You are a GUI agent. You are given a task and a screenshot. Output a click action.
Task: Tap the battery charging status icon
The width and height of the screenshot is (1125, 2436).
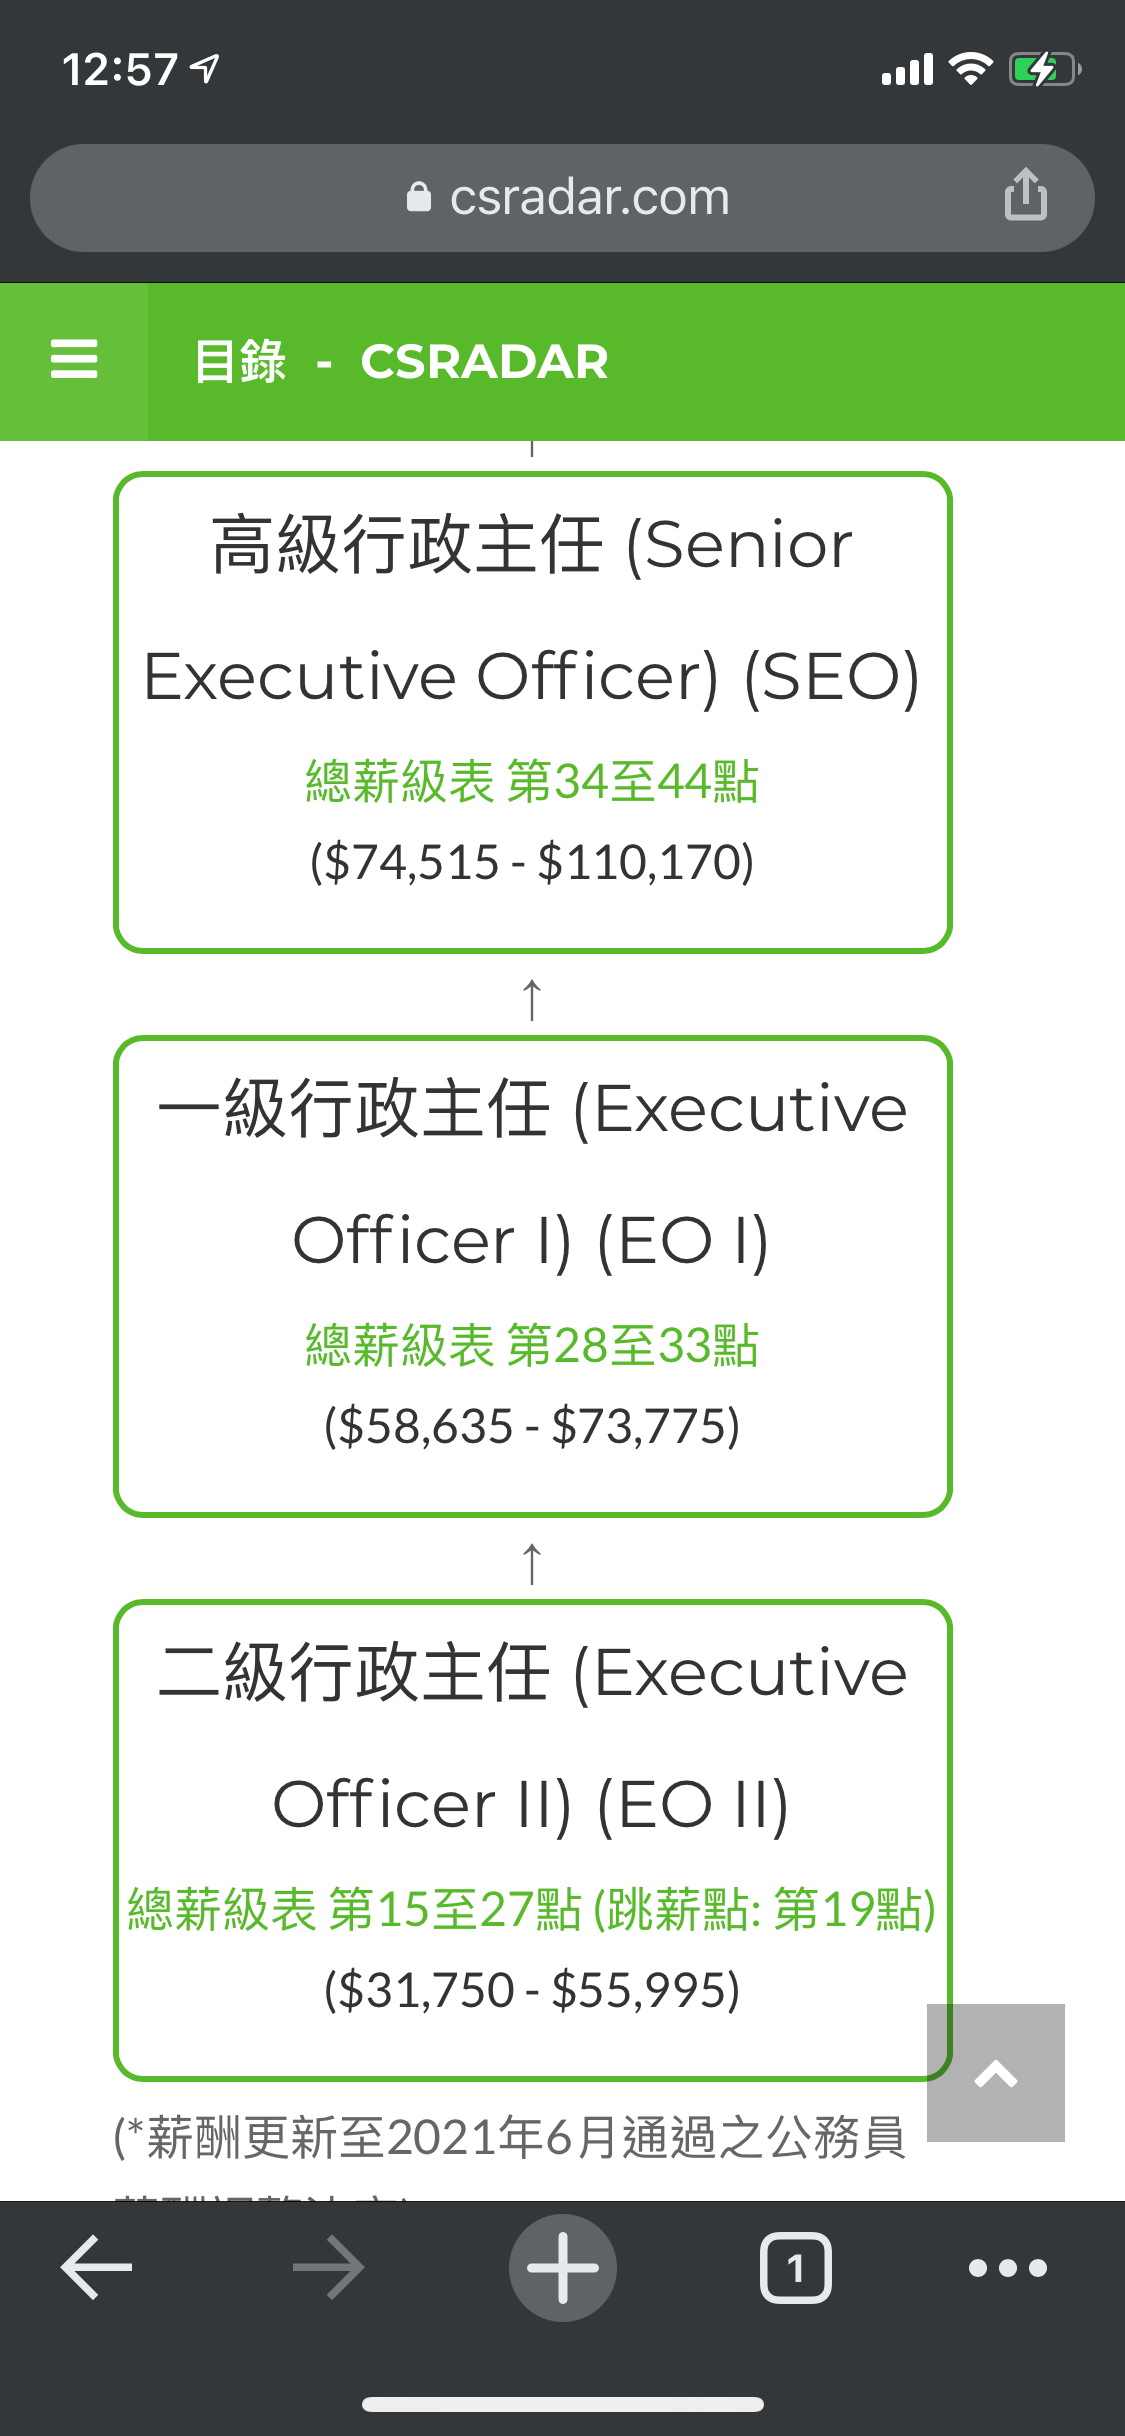[x=1045, y=70]
